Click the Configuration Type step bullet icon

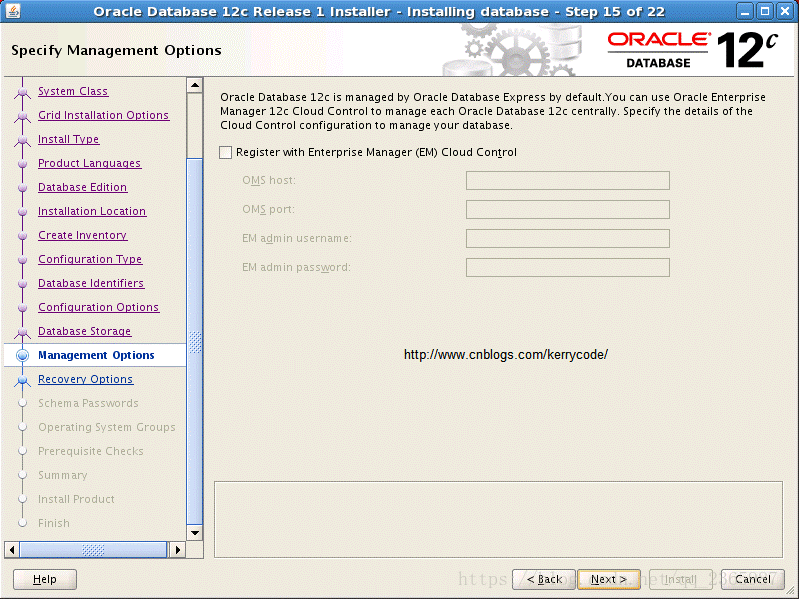[x=22, y=259]
